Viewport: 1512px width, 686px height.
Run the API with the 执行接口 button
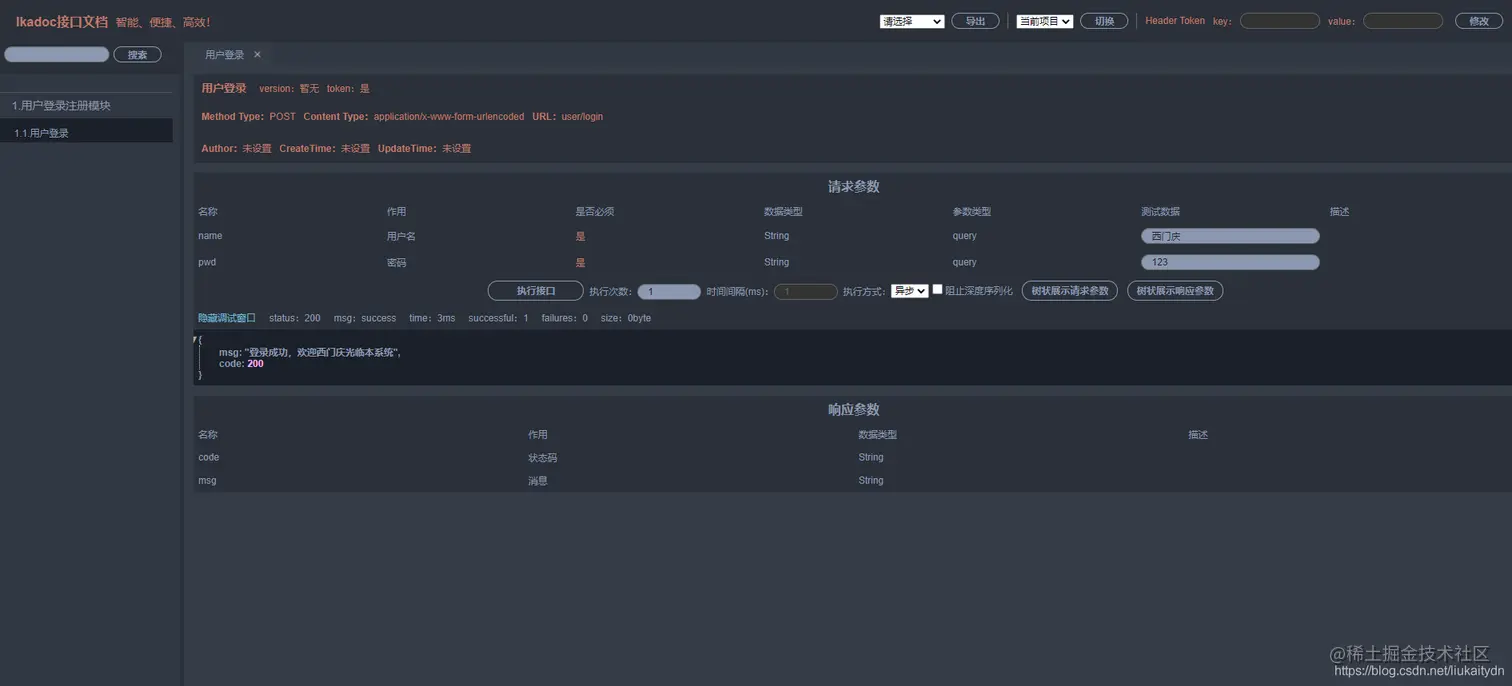coord(536,291)
